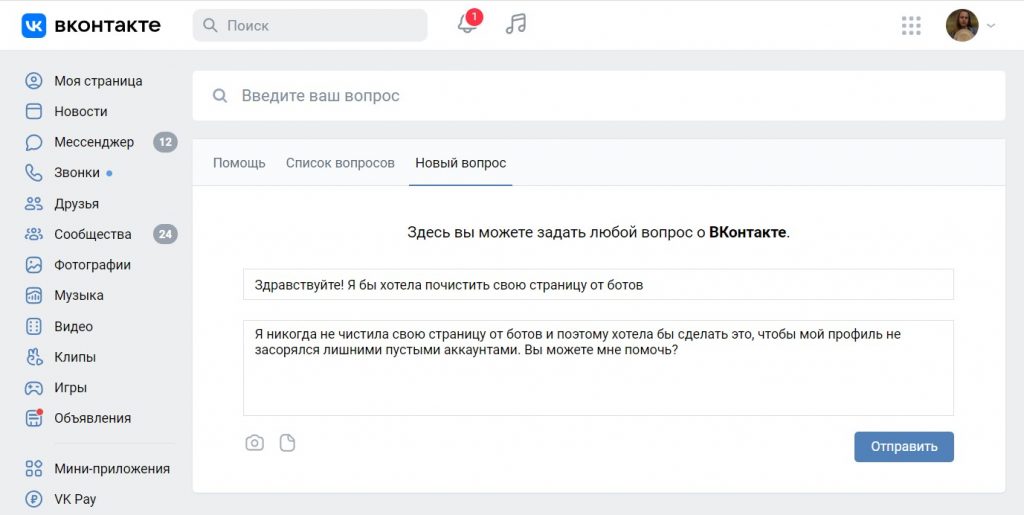Click the Мессенджер label
The width and height of the screenshot is (1024, 515).
tap(94, 142)
